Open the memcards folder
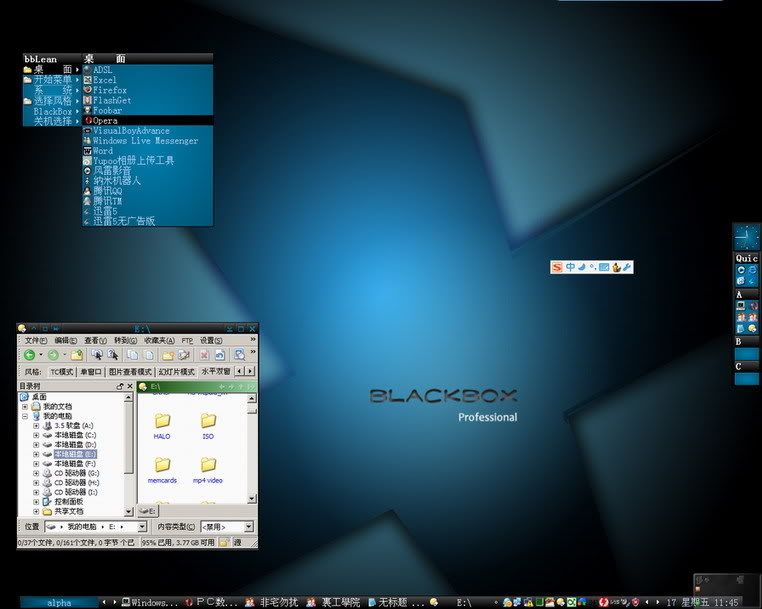762x609 pixels. coord(162,470)
